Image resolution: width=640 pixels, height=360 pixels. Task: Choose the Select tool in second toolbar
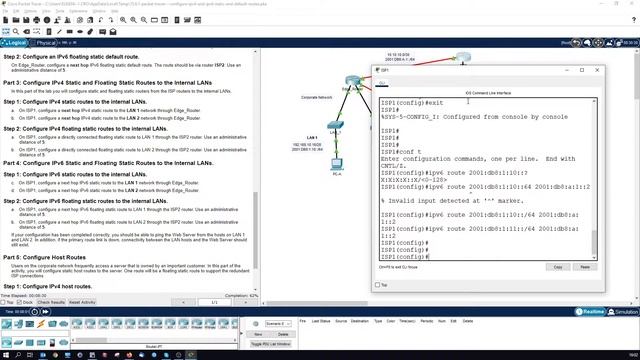(x=6, y=31)
